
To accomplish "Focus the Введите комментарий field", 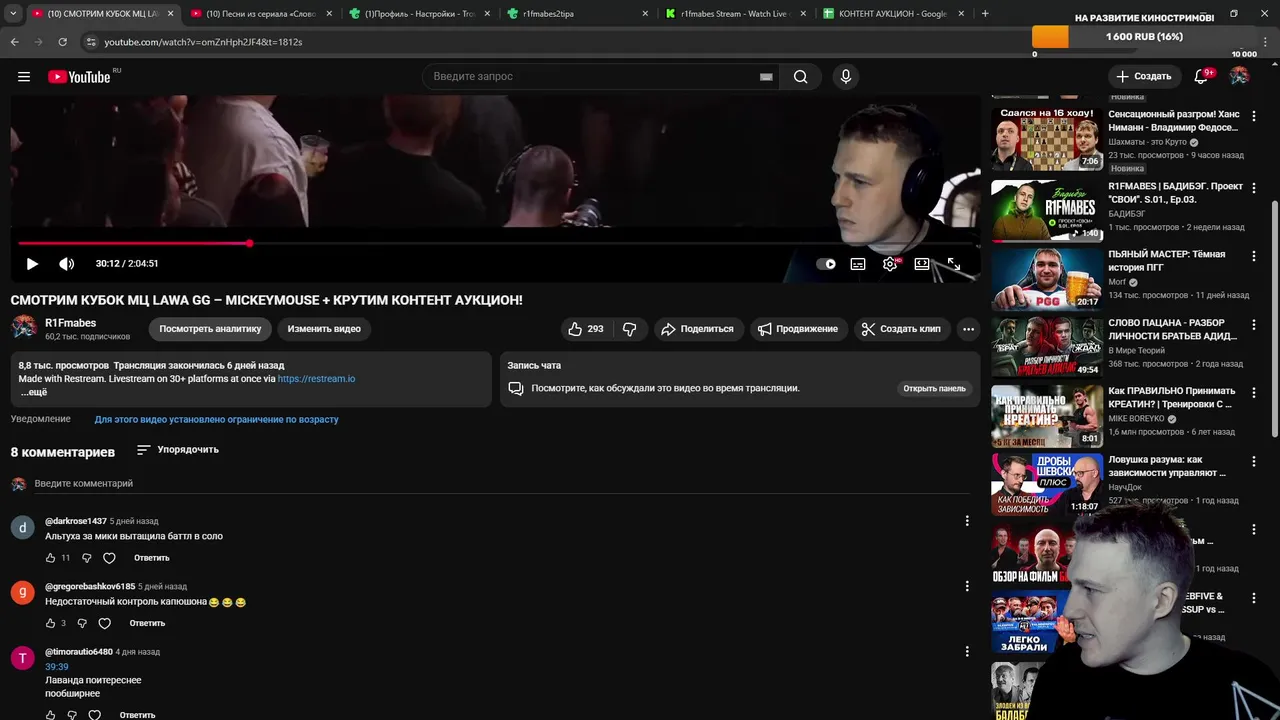I will [x=501, y=484].
